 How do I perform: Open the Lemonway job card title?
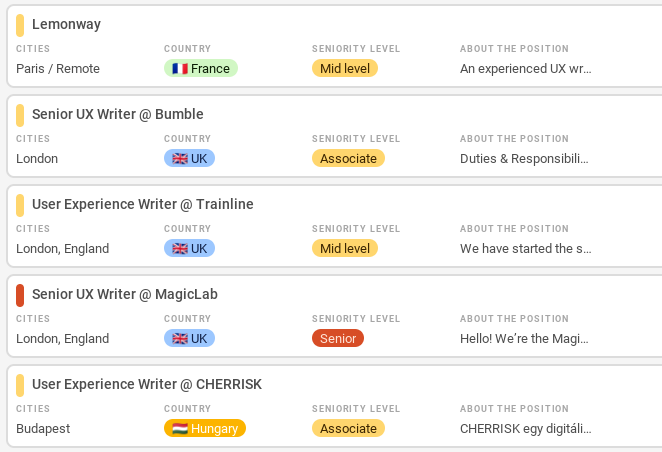(x=66, y=24)
